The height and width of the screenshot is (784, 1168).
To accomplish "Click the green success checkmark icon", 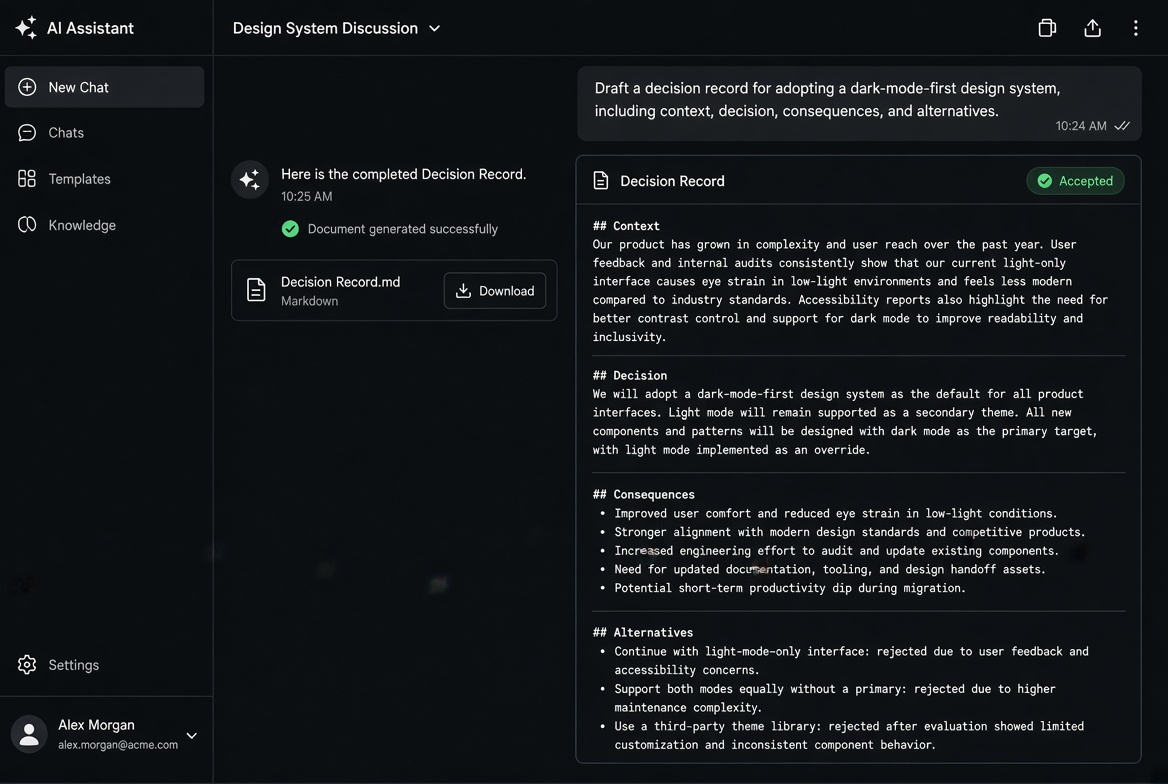I will pyautogui.click(x=291, y=229).
